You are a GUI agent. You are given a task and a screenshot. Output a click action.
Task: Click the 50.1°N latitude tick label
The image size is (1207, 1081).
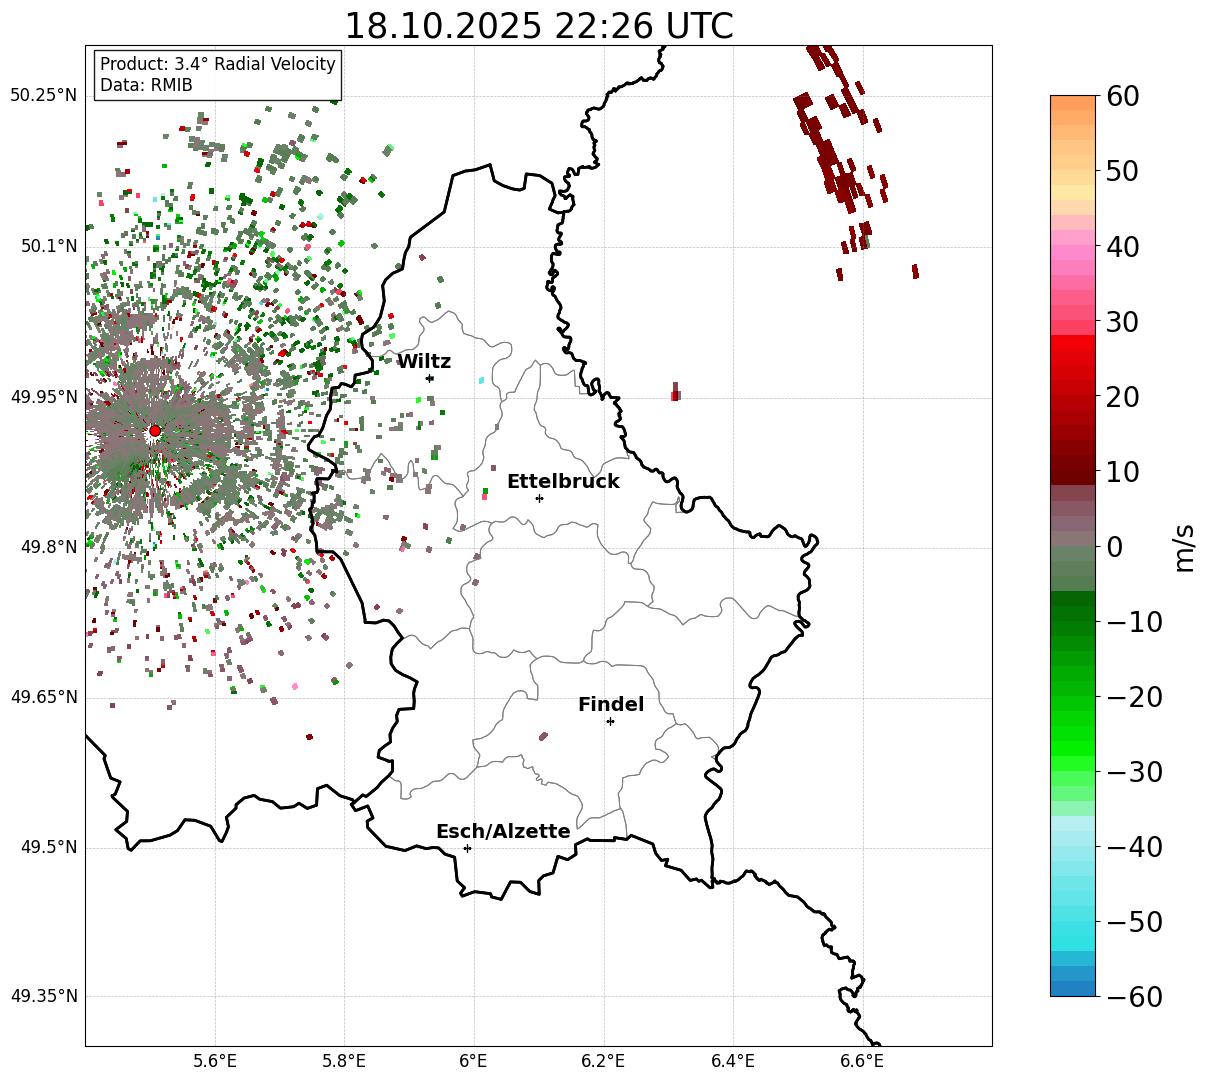click(48, 246)
